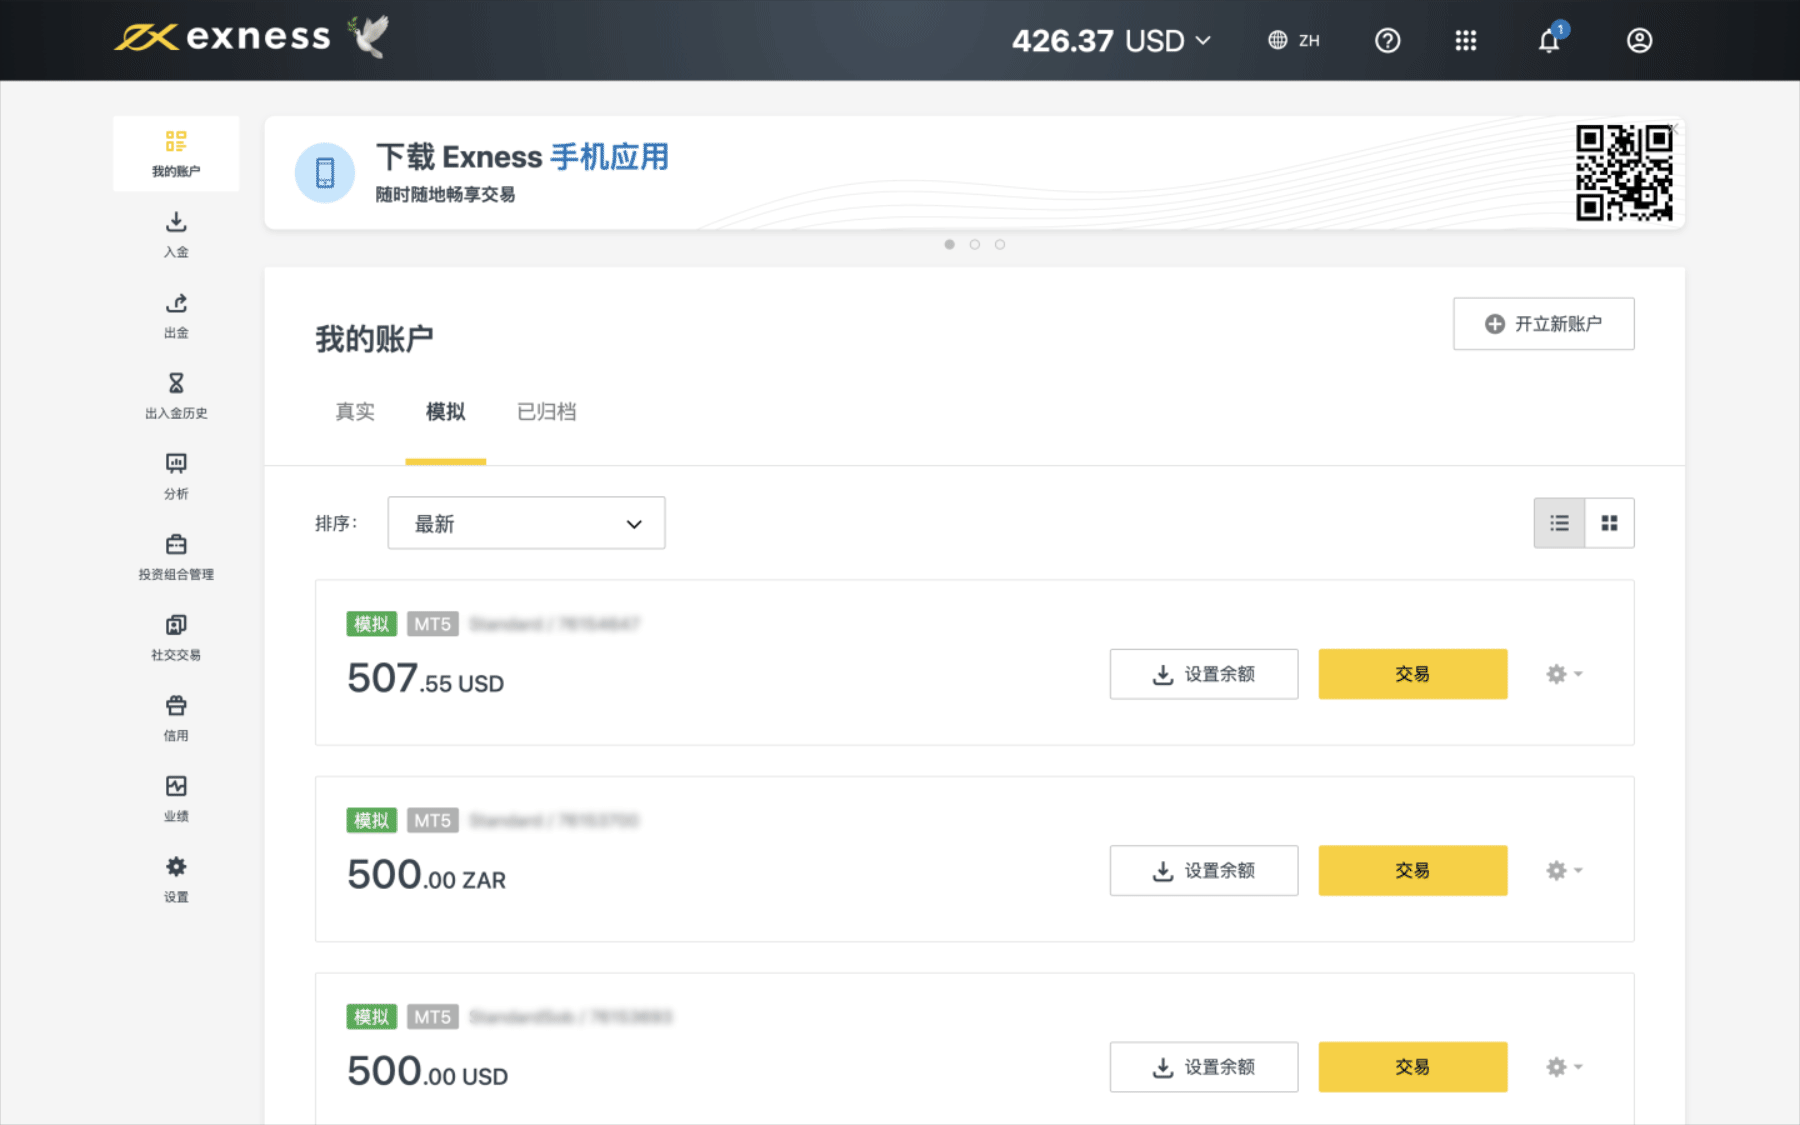Switch to the 真实 accounts tab

tap(355, 412)
